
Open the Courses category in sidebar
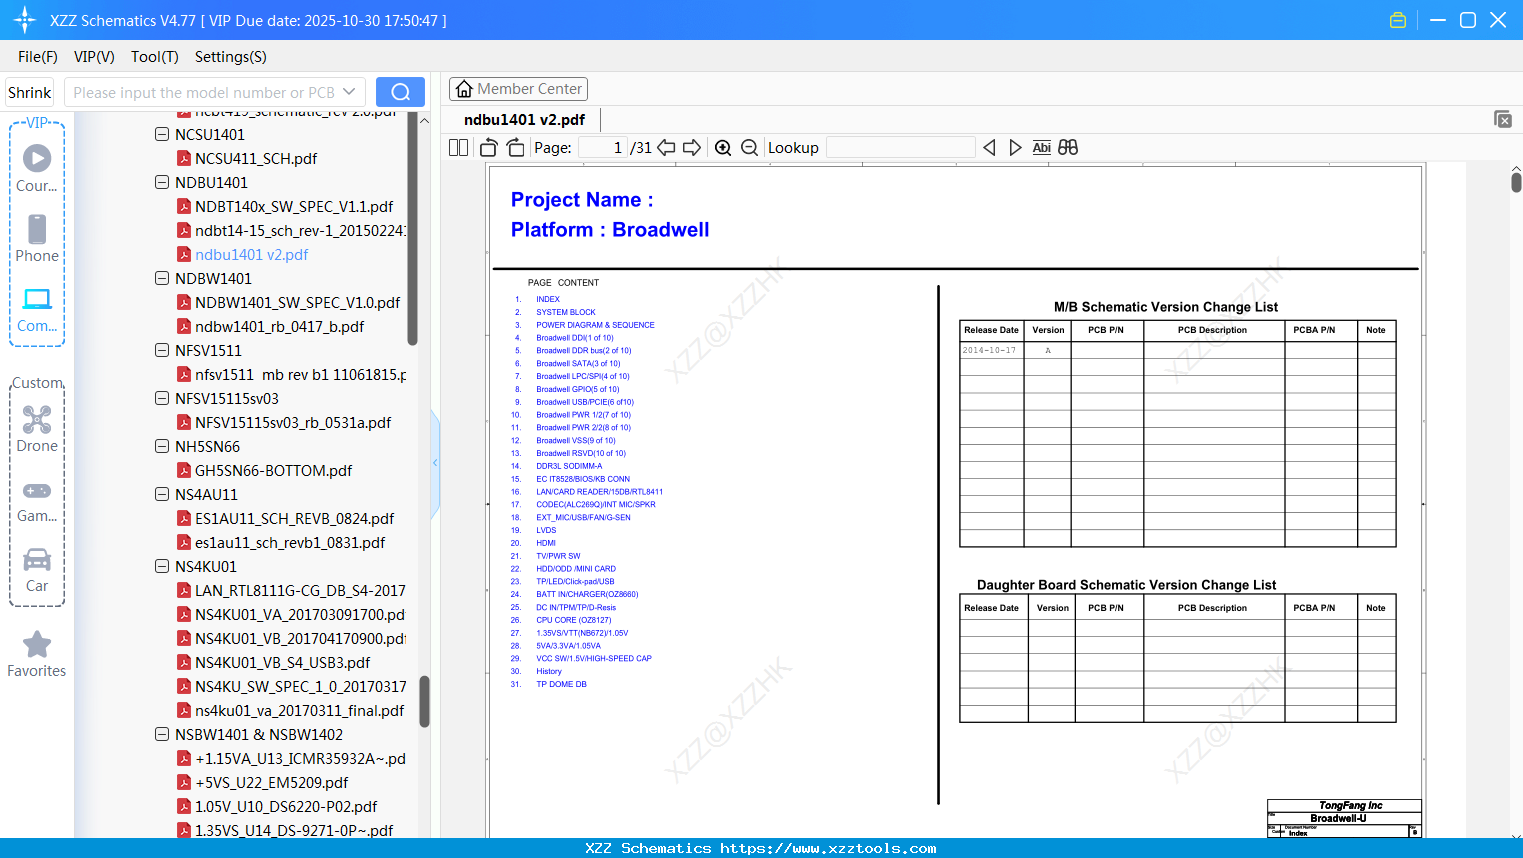click(37, 169)
